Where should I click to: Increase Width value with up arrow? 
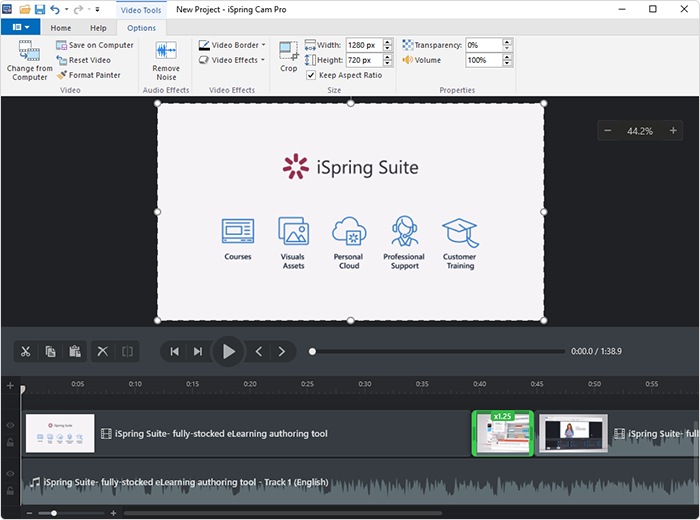coord(388,42)
